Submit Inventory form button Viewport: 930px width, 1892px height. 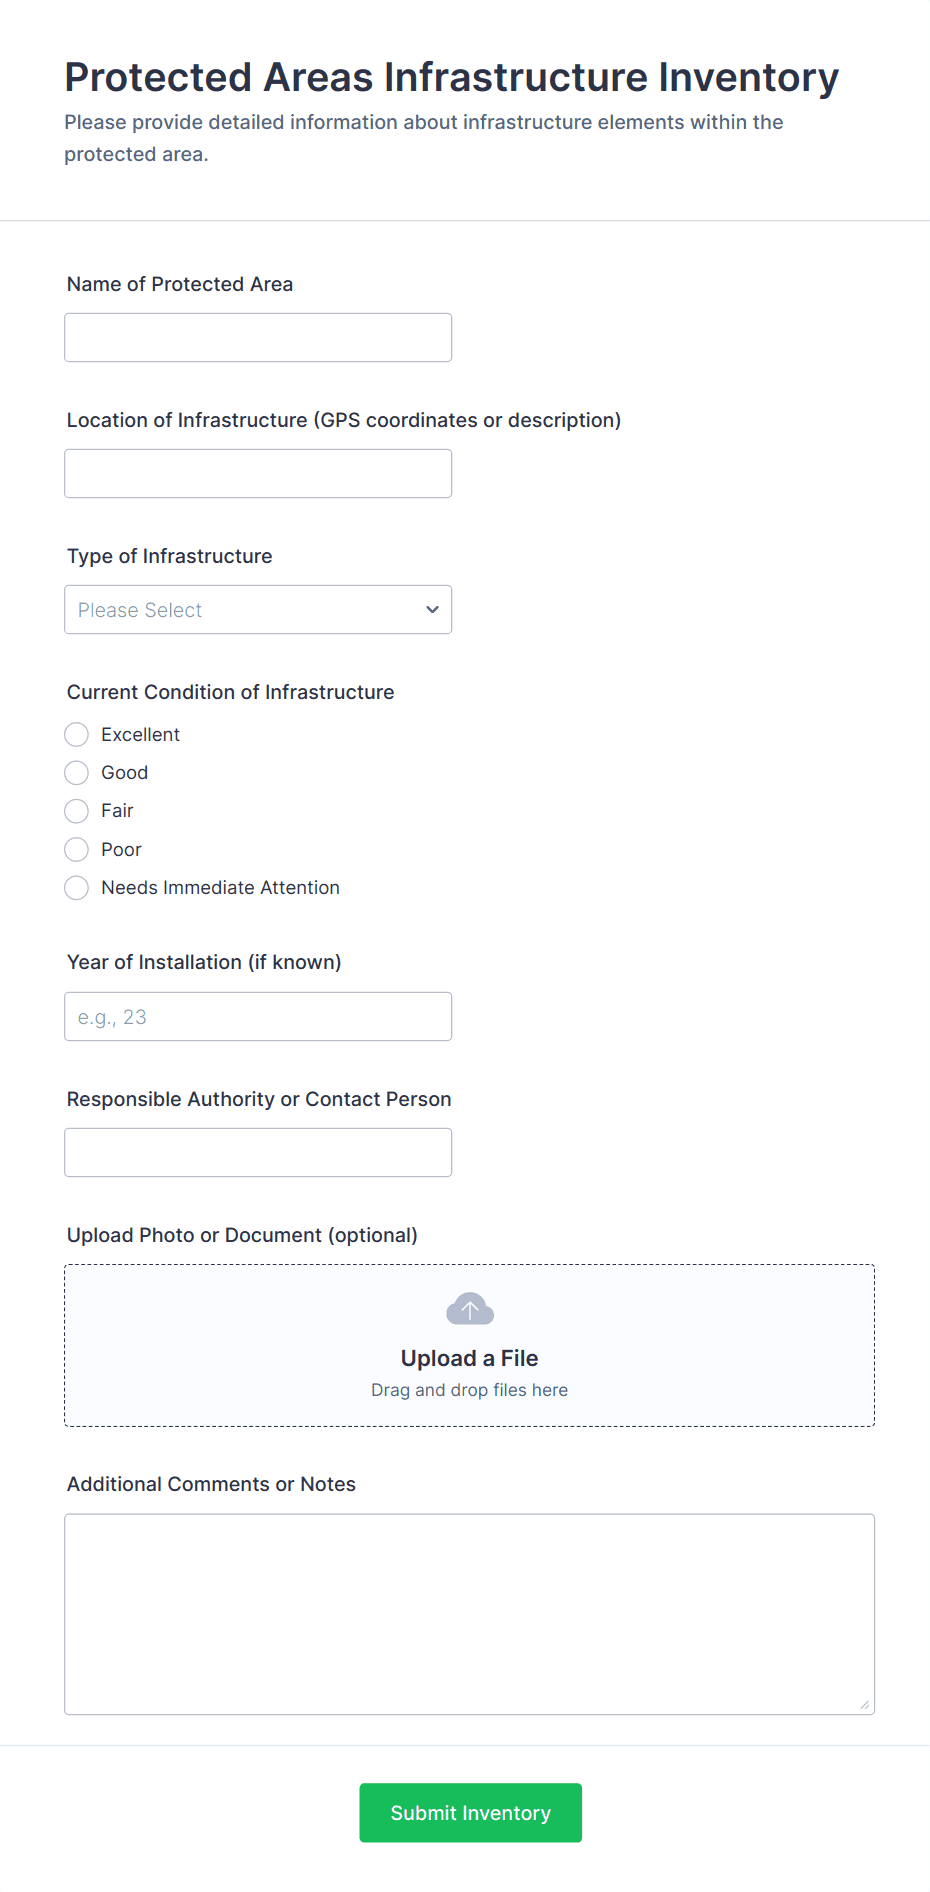point(470,1813)
